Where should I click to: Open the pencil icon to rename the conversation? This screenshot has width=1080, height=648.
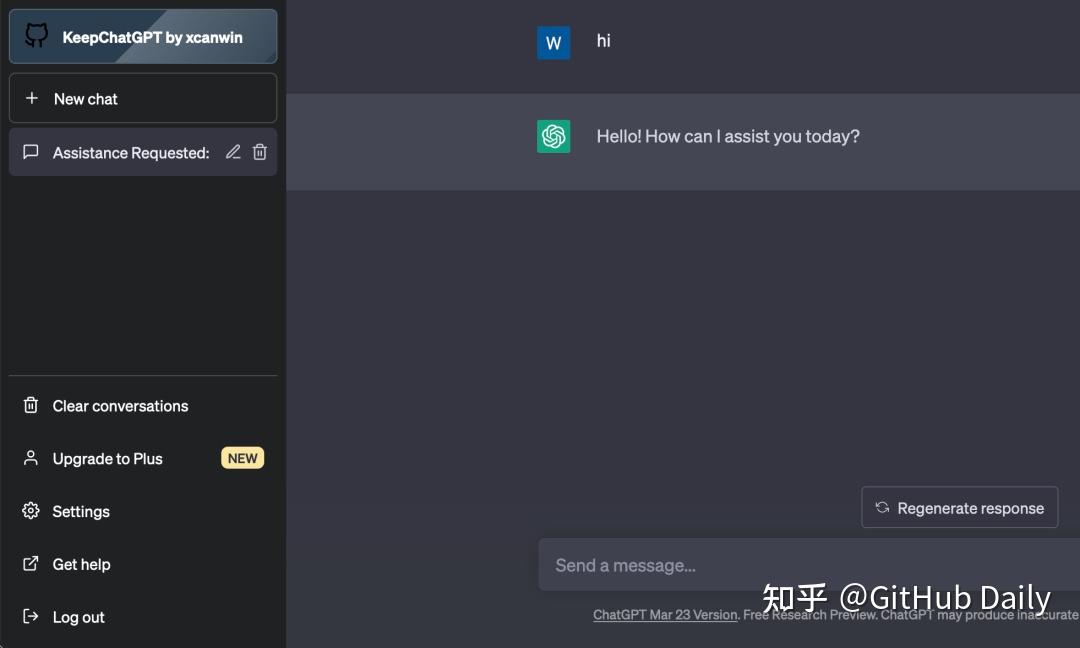[x=233, y=152]
